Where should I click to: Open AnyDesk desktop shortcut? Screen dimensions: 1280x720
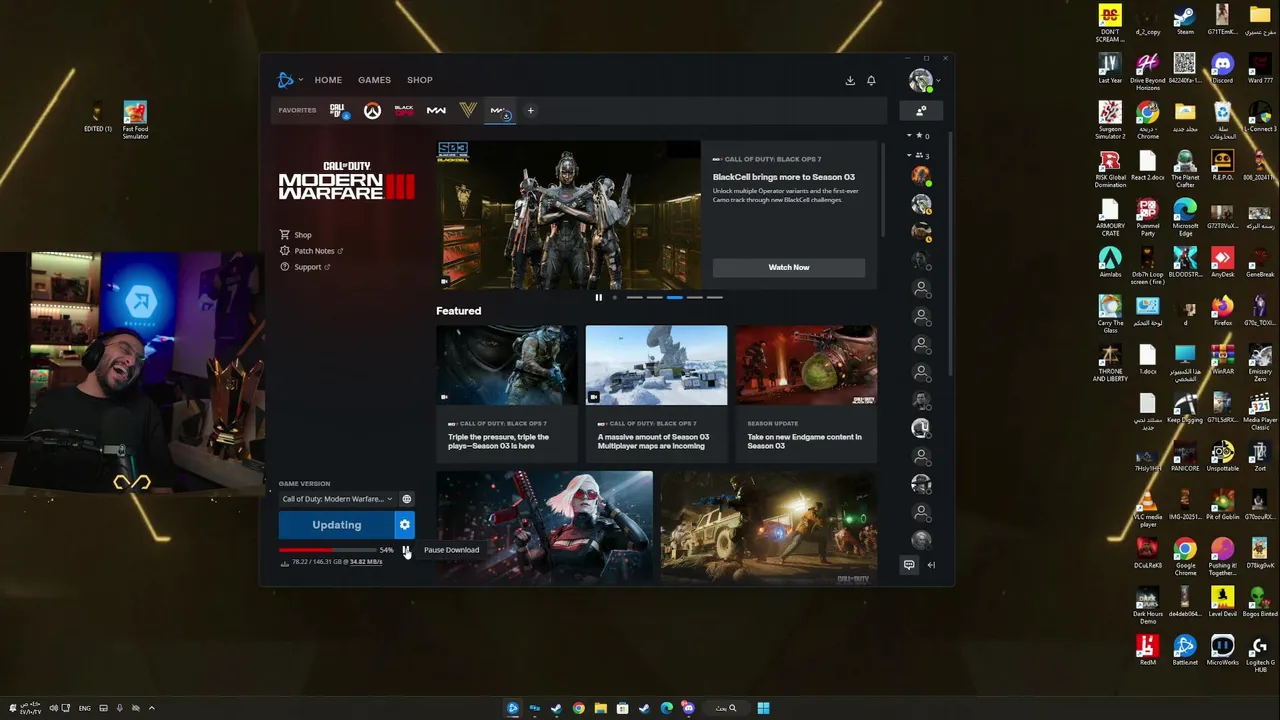(x=1222, y=264)
